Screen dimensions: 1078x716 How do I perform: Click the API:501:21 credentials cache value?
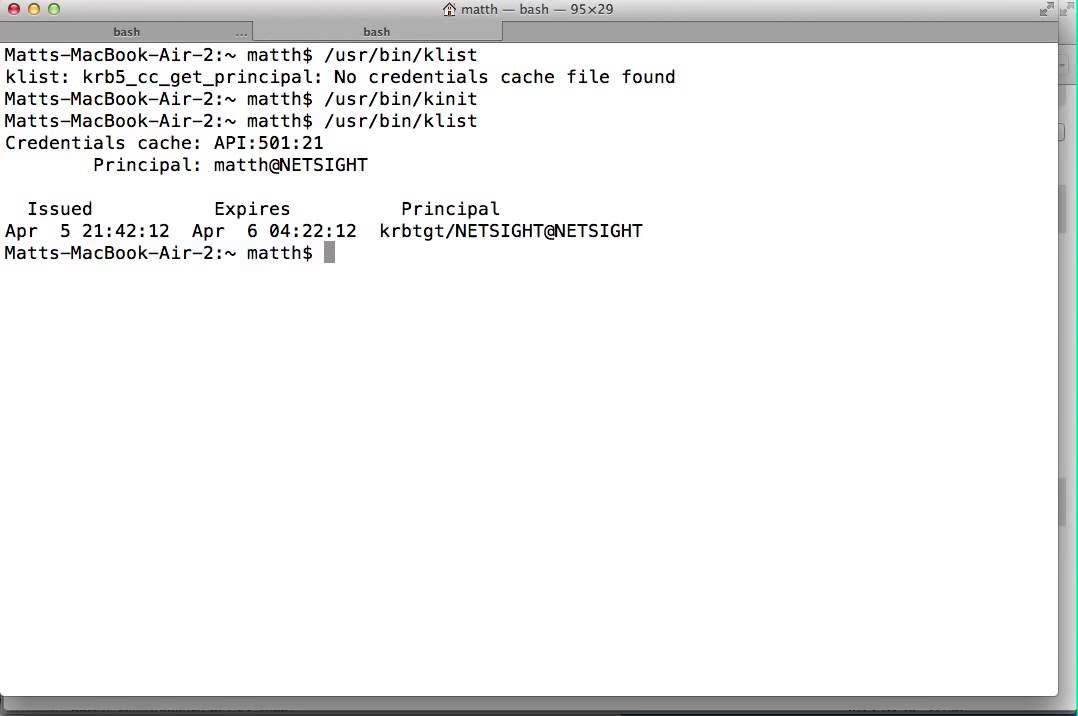point(268,143)
